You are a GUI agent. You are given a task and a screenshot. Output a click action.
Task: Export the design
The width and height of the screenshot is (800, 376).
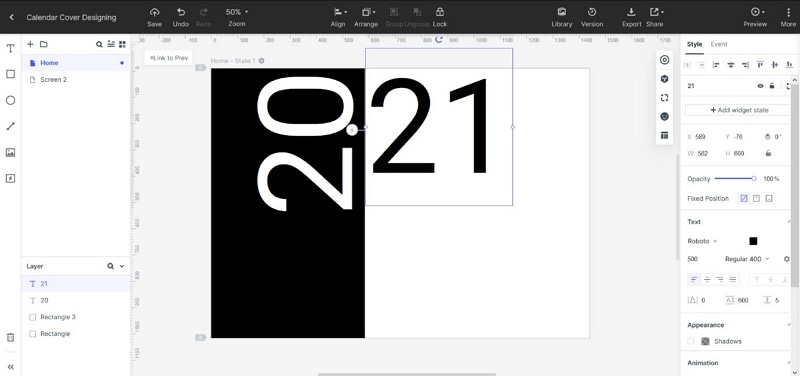[x=631, y=17]
